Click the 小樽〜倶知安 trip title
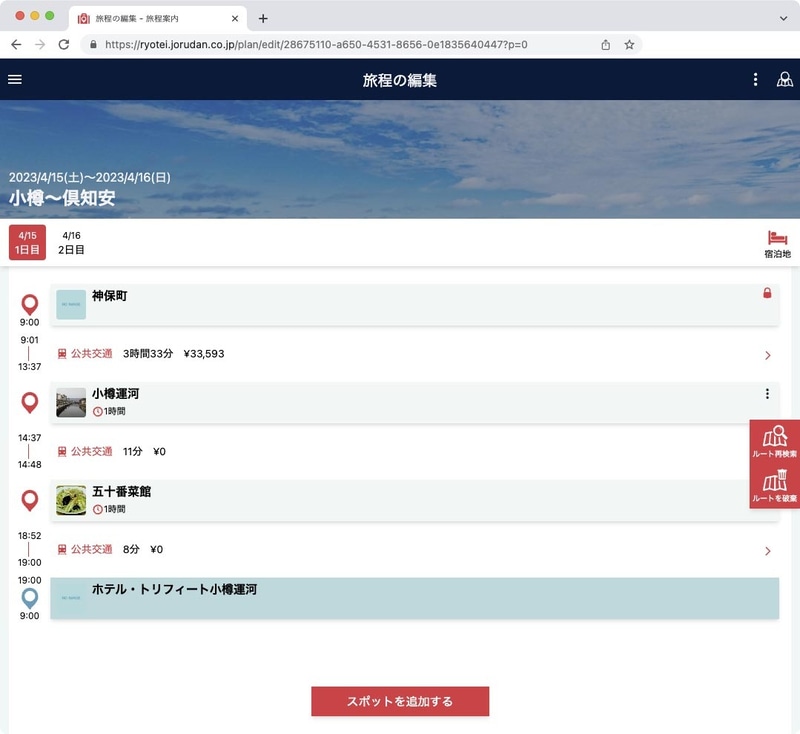Screen dimensions: 800x734 (x=62, y=198)
